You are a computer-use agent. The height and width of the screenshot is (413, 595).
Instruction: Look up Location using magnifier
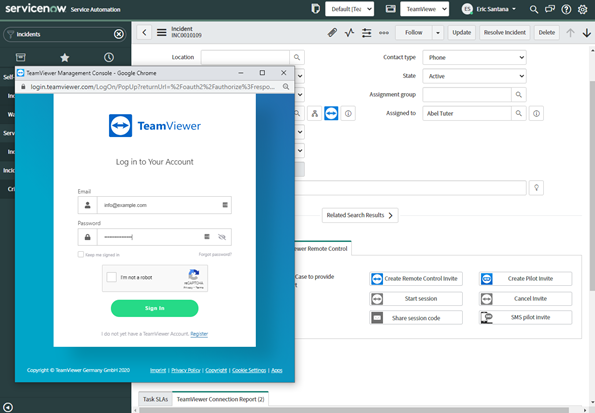tap(297, 57)
